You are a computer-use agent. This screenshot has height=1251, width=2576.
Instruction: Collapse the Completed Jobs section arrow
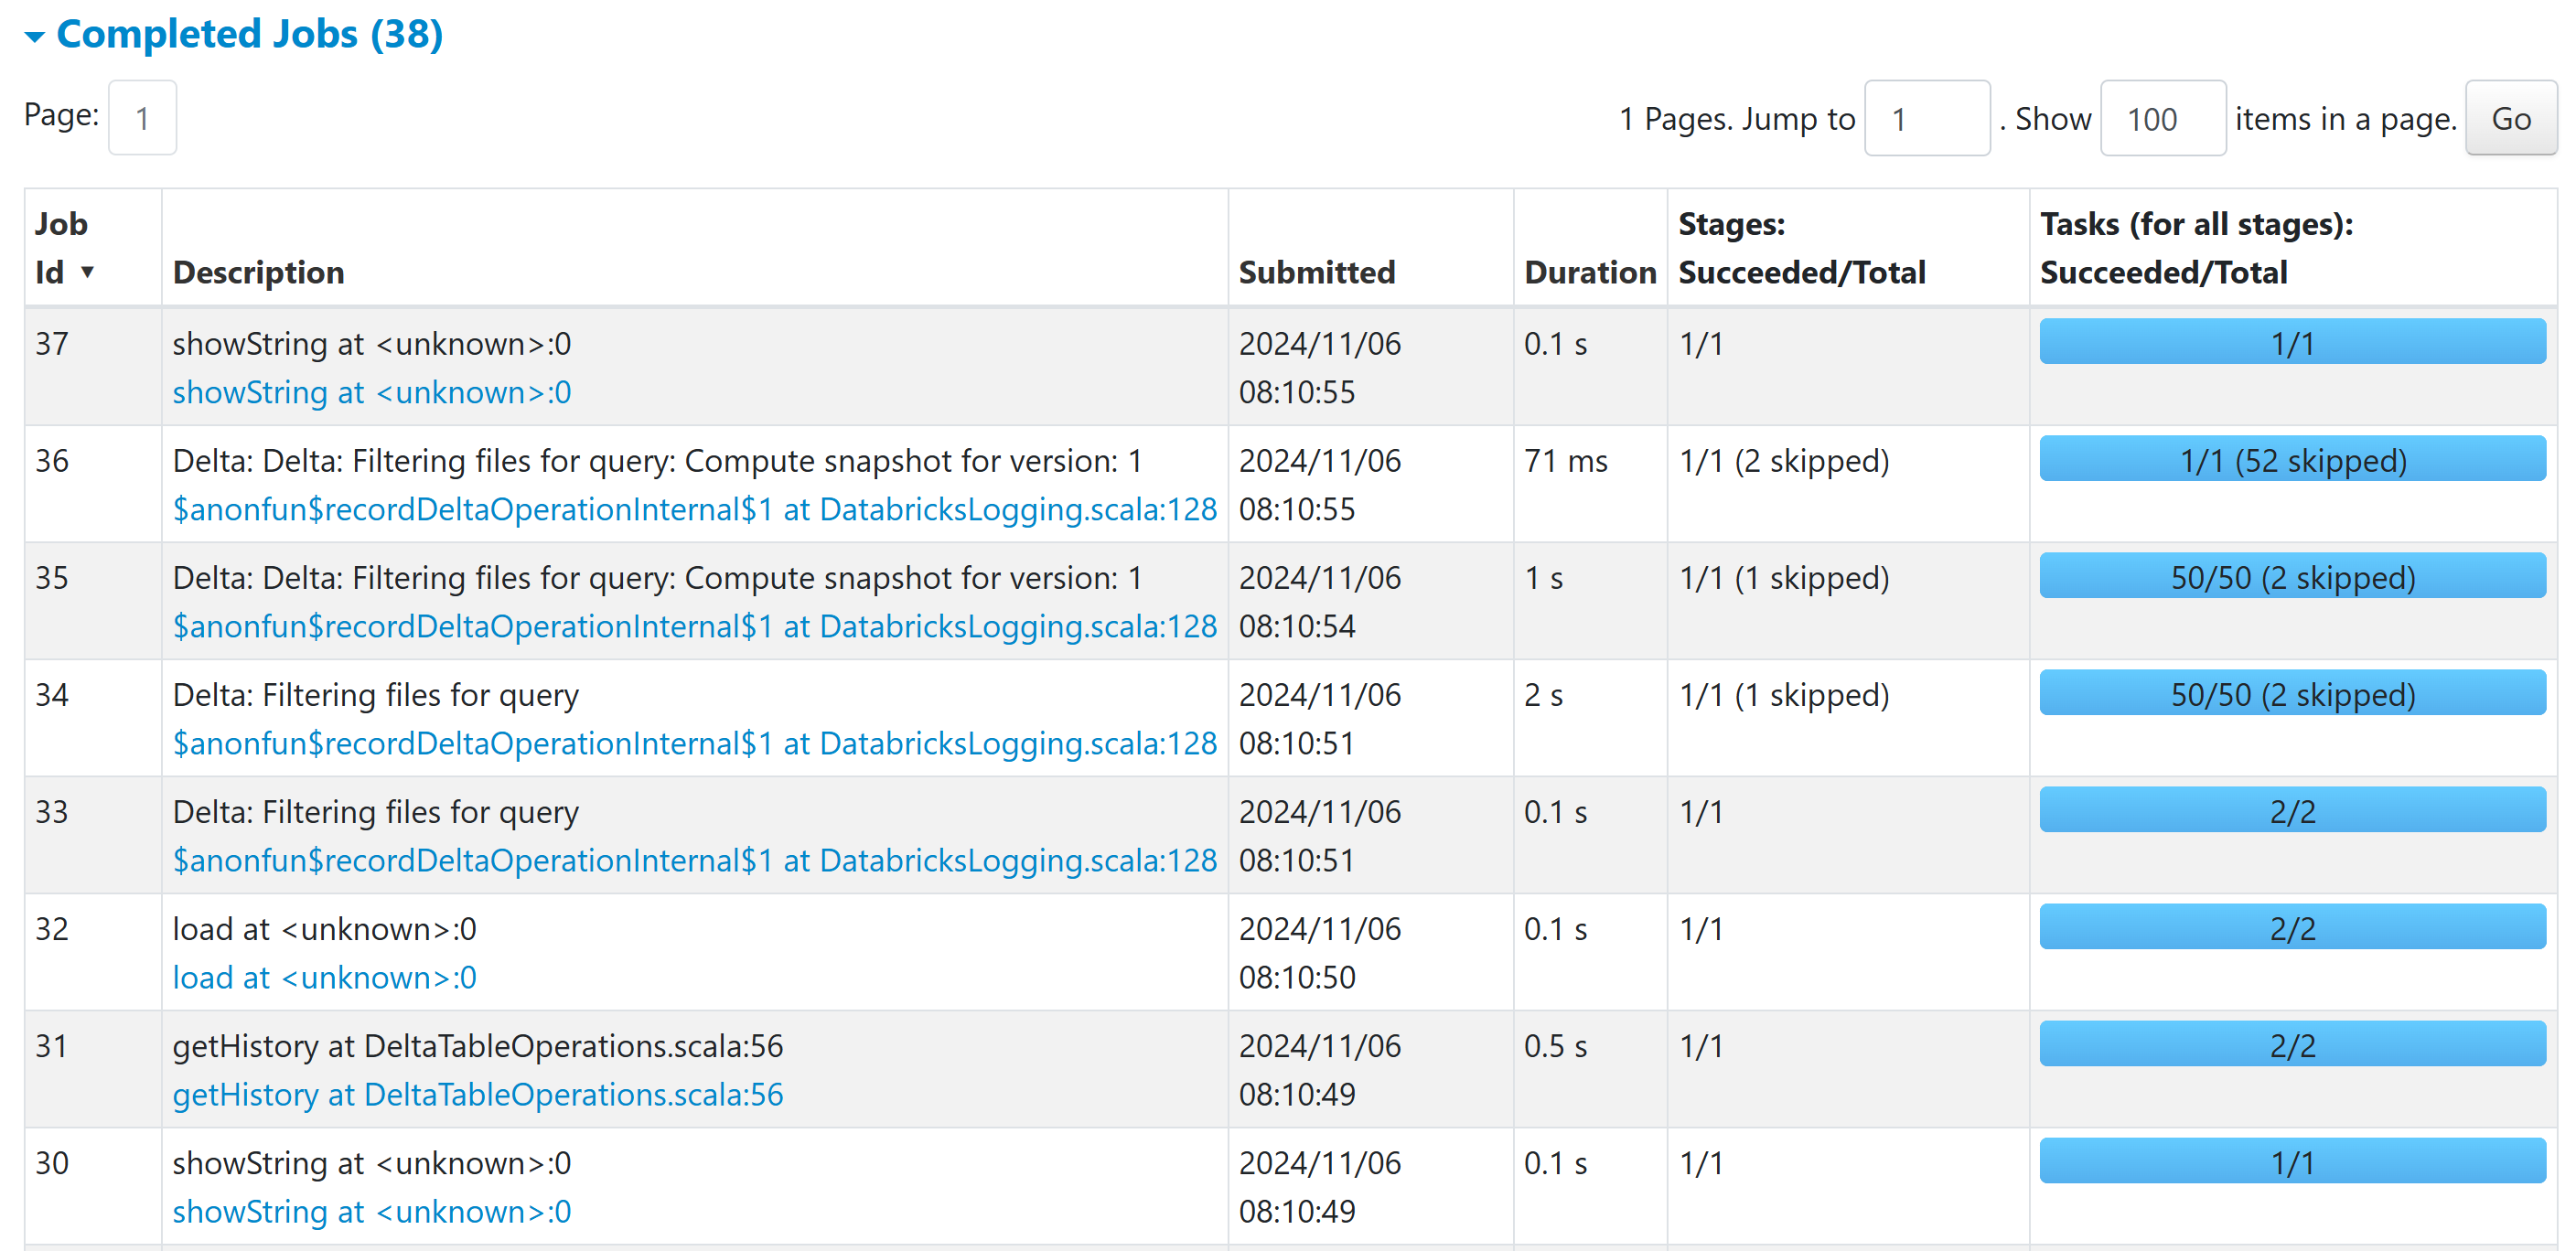[35, 37]
